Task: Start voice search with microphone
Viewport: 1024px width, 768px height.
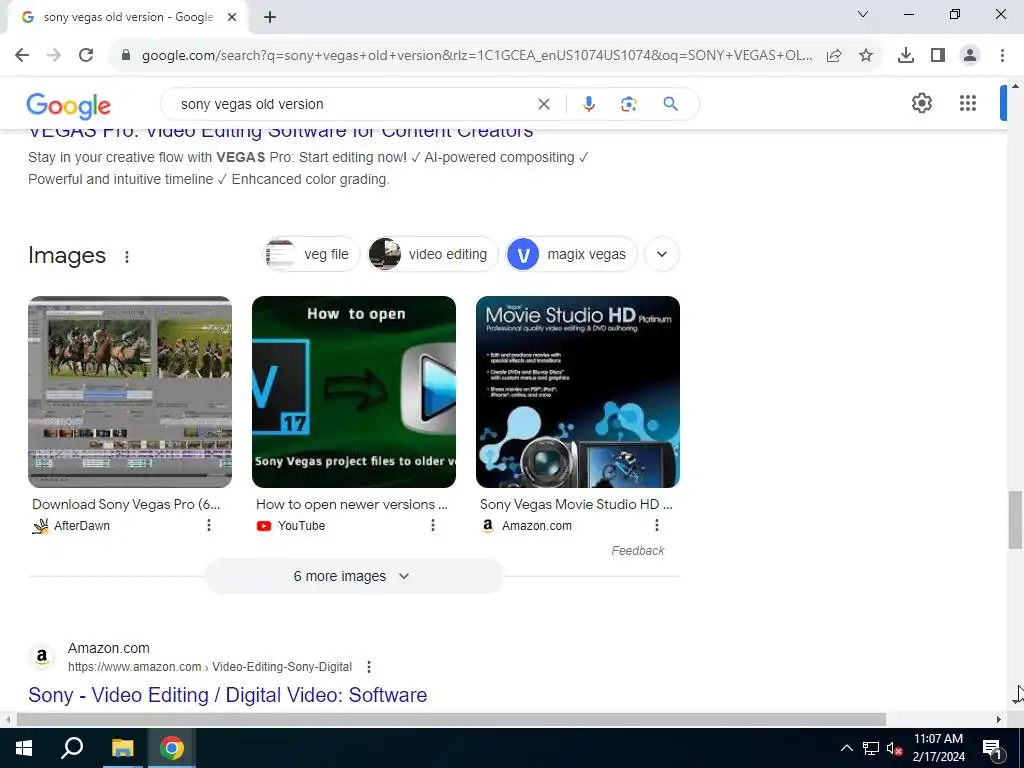Action: coord(588,104)
